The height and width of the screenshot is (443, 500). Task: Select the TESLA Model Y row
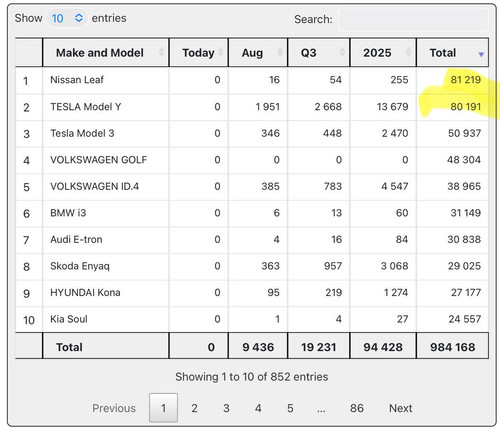[x=252, y=107]
